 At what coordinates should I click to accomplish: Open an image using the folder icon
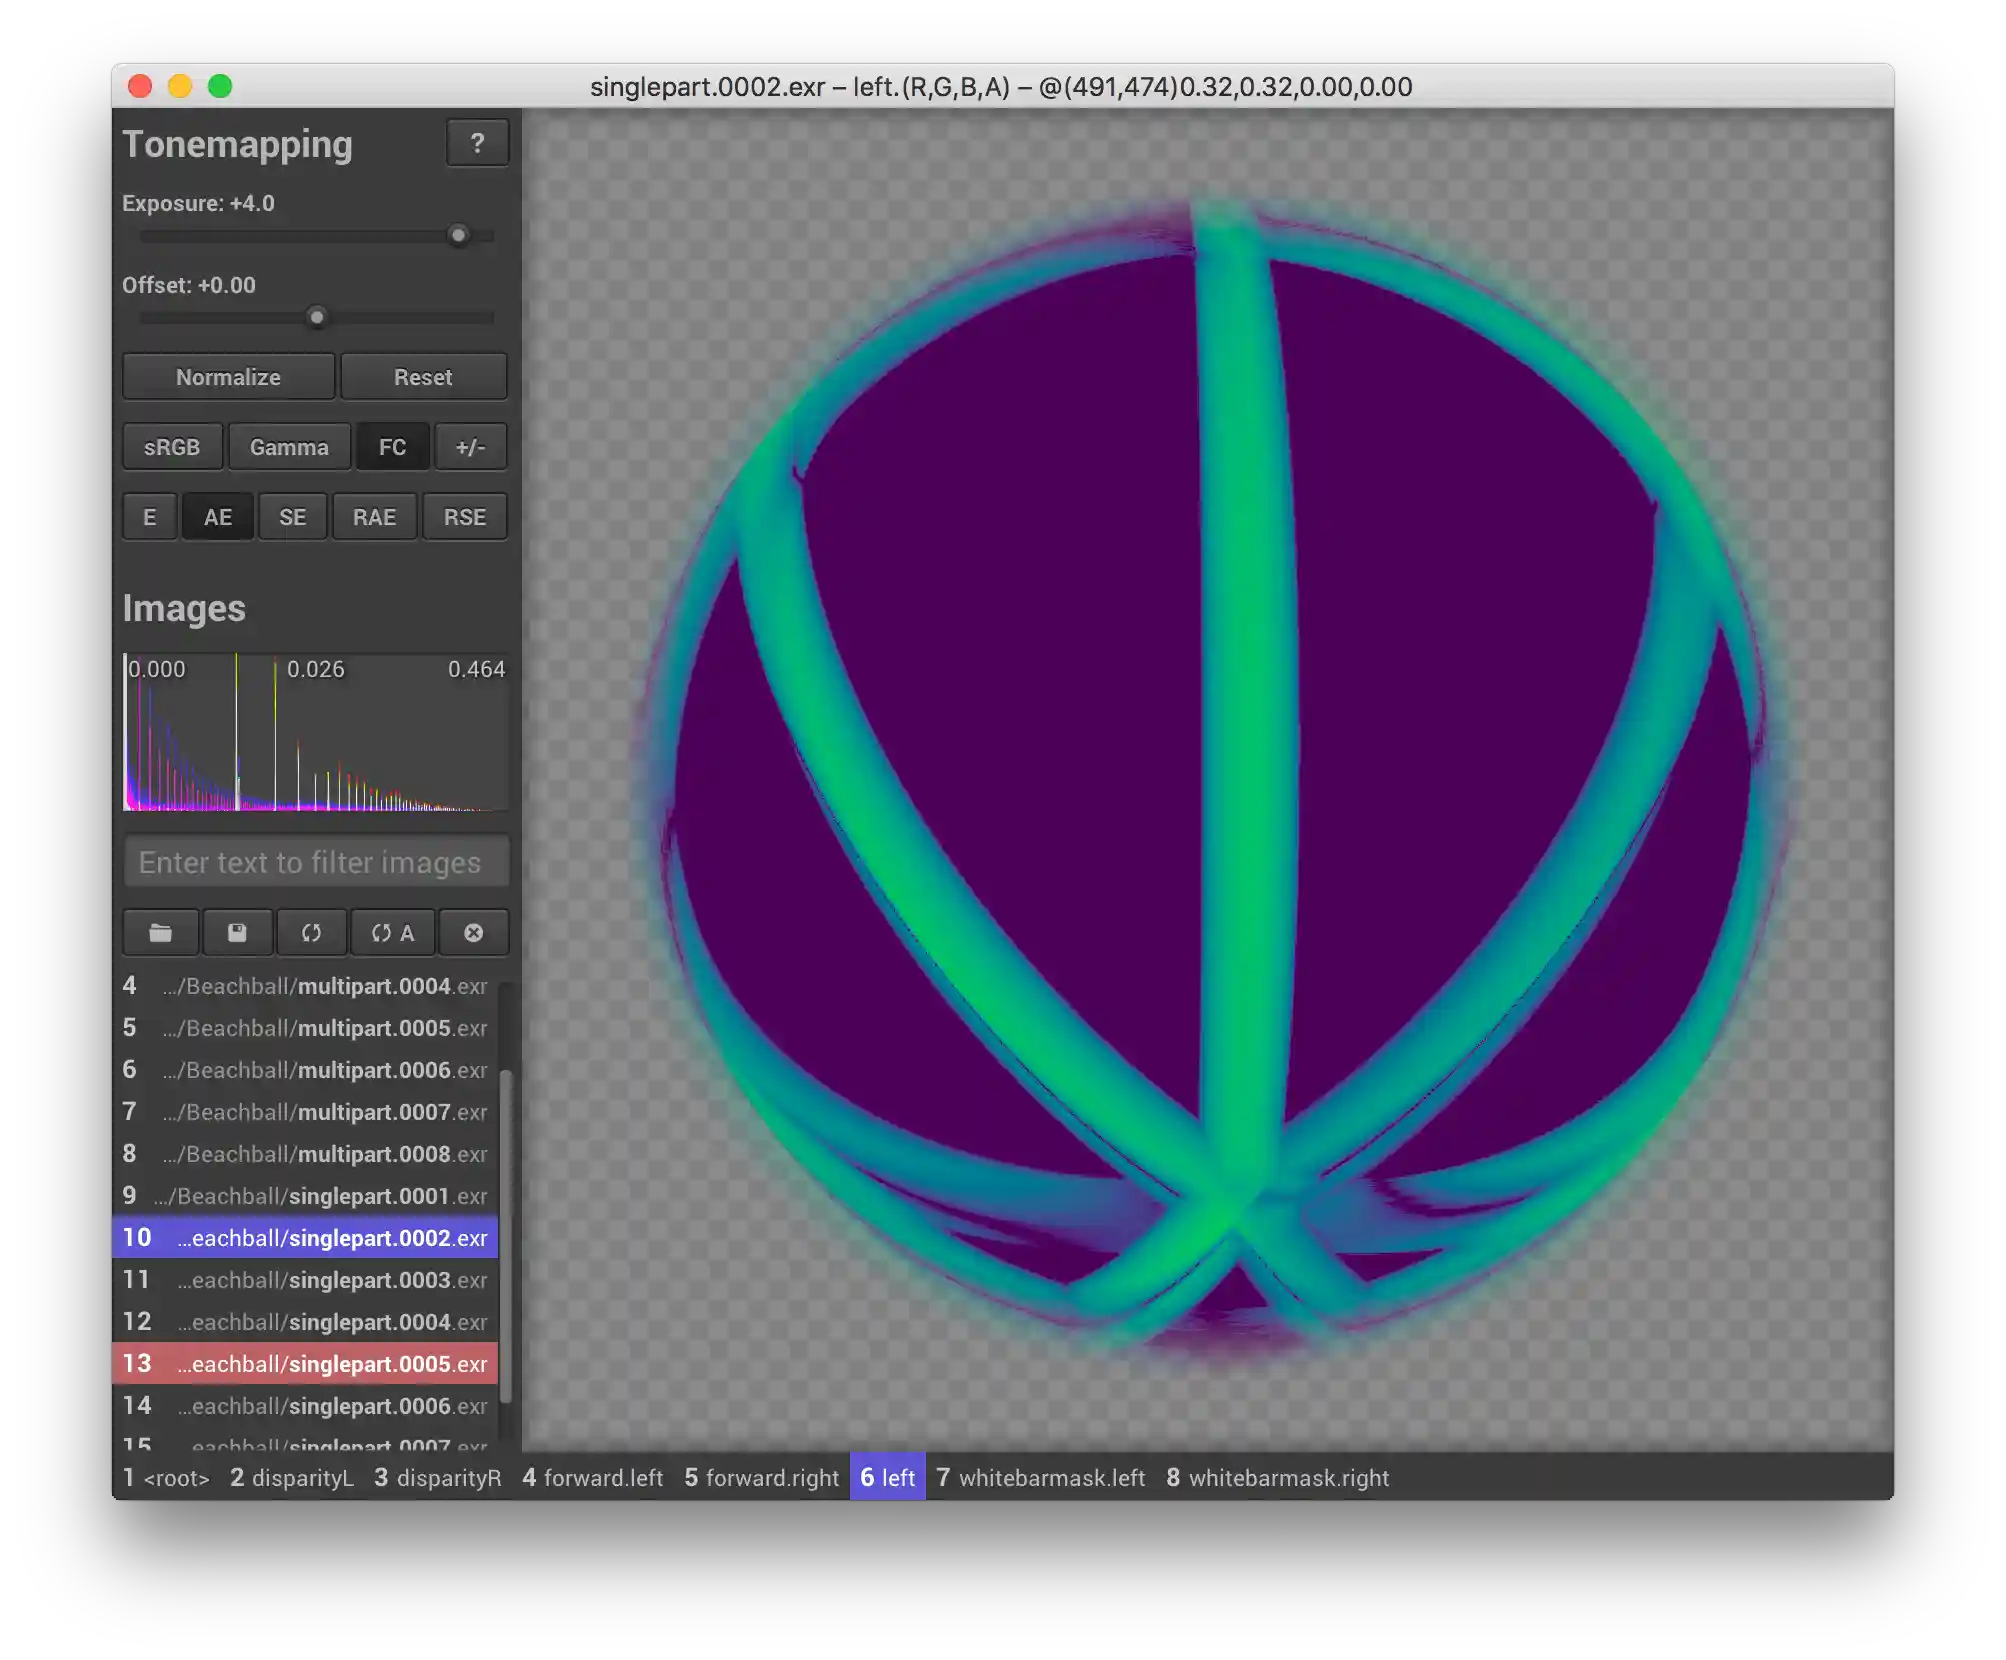pos(160,933)
